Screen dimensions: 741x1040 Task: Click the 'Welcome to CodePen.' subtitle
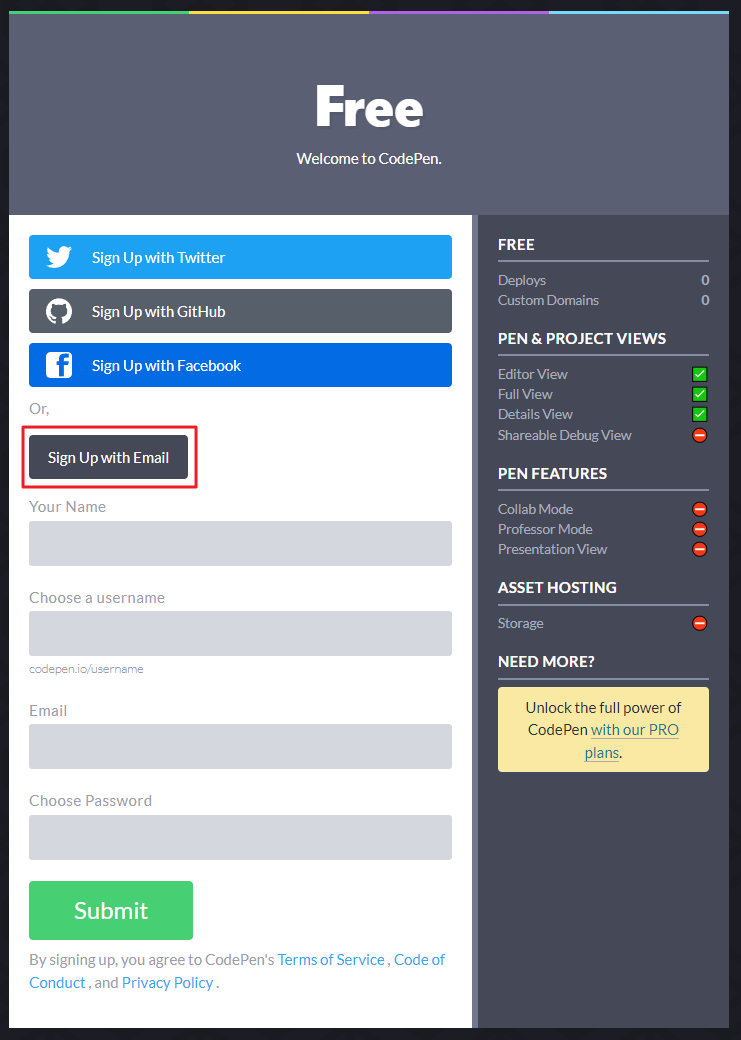pos(369,159)
